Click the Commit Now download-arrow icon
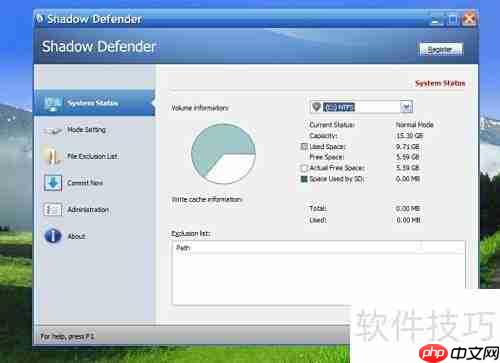Image resolution: width=500 pixels, height=363 pixels. click(x=53, y=183)
